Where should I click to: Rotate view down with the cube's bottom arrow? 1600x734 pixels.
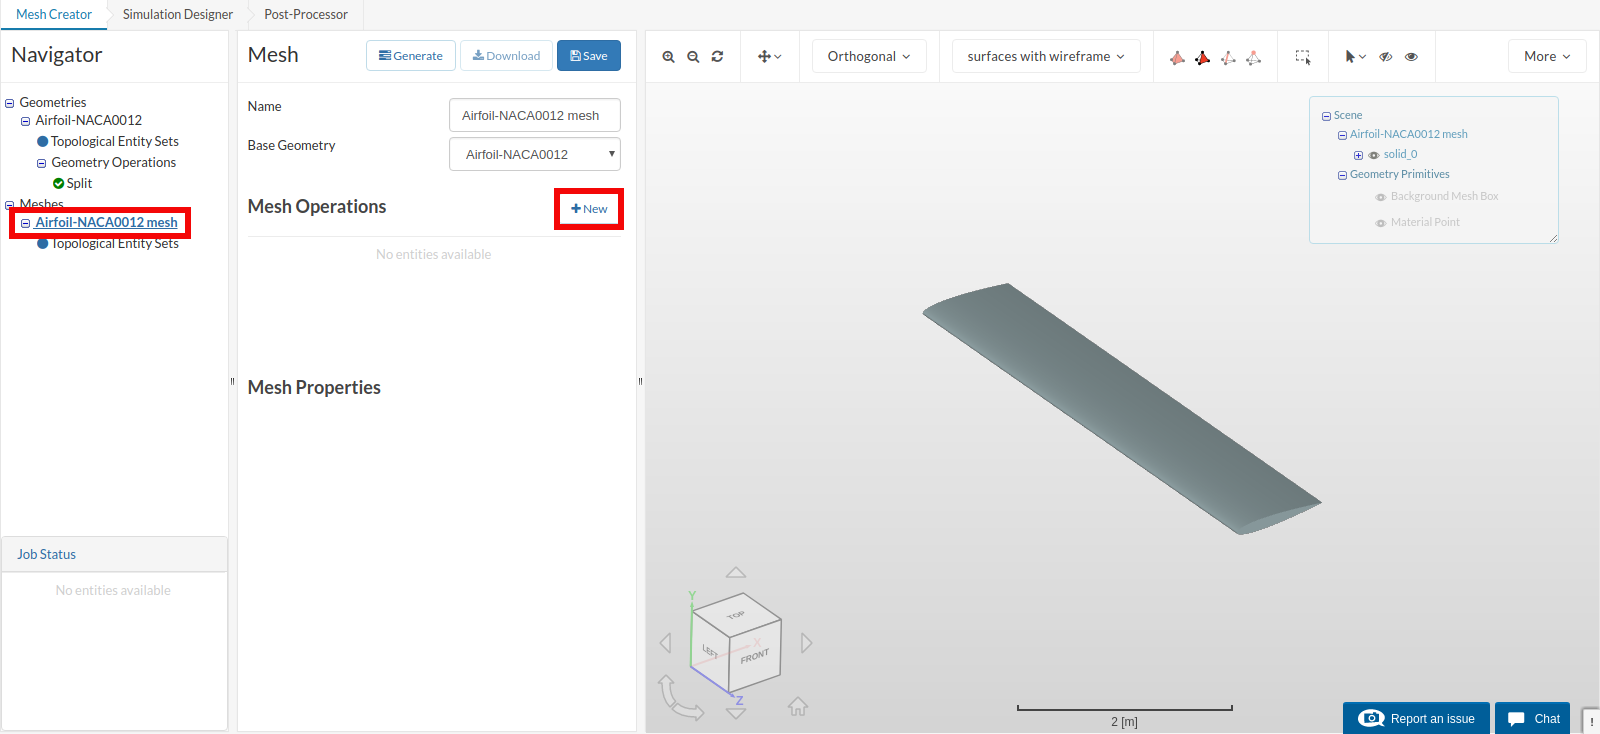736,713
